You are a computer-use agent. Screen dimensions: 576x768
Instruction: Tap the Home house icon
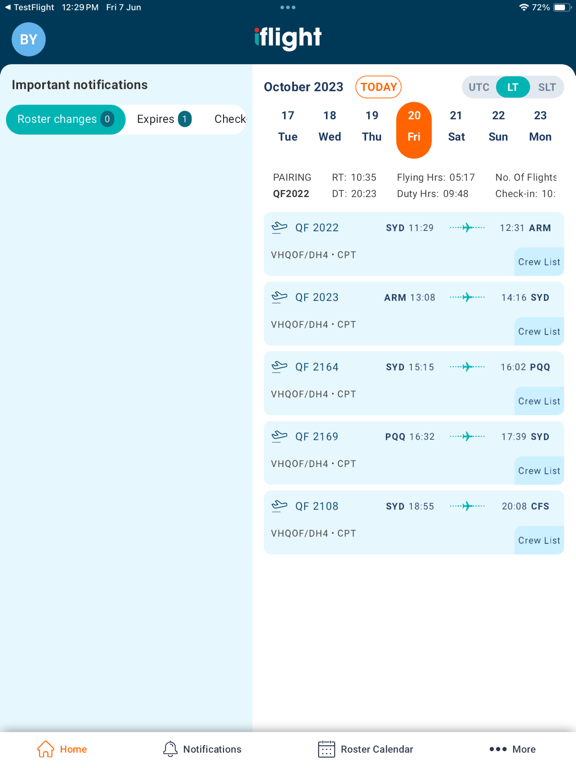pos(46,749)
